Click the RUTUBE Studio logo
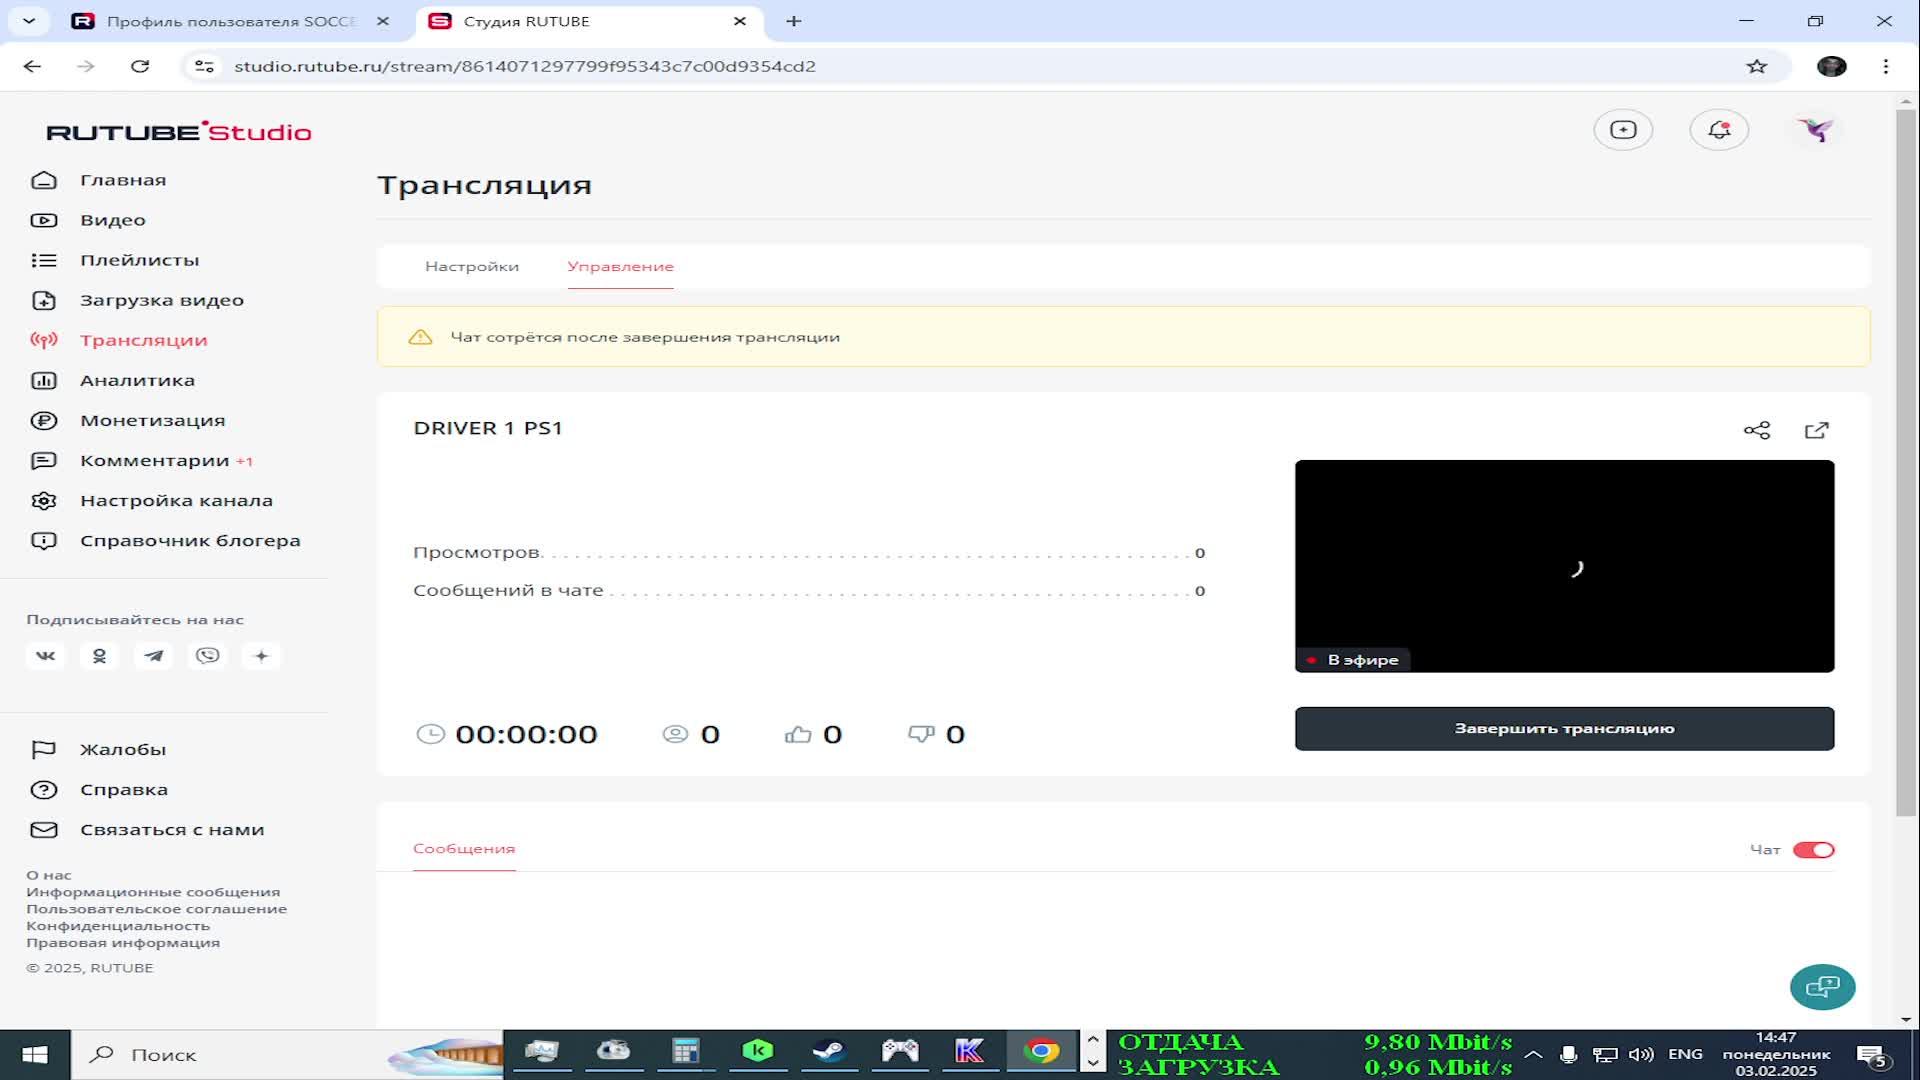This screenshot has width=1920, height=1080. 179,132
